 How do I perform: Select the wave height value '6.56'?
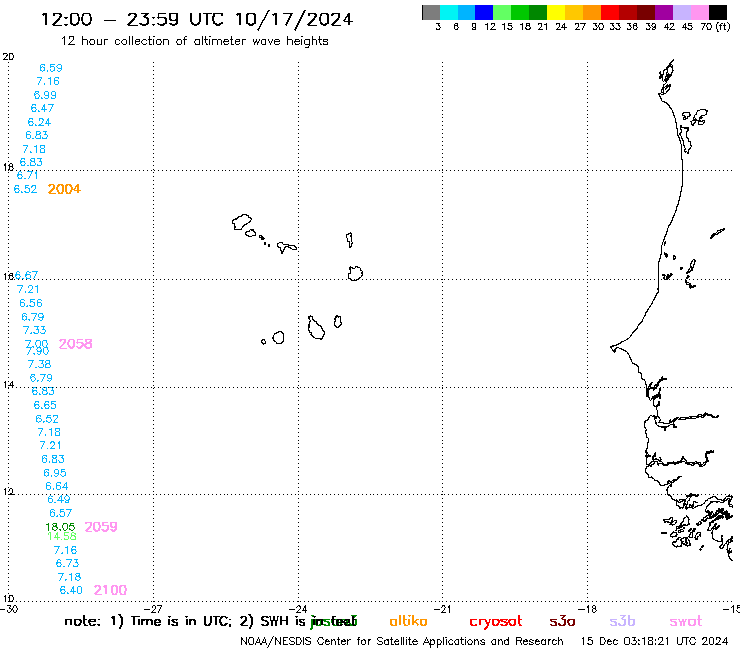[x=31, y=303]
